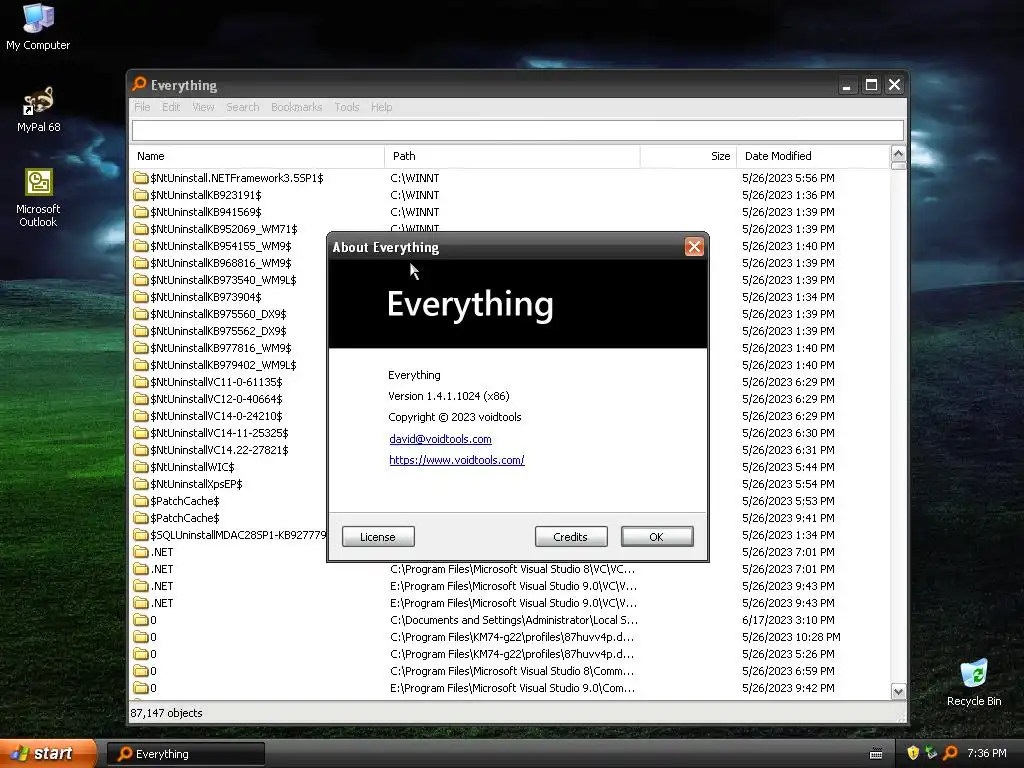This screenshot has width=1024, height=768.
Task: Select folder icon for $NtUninstallKB973904$
Action: tap(140, 296)
